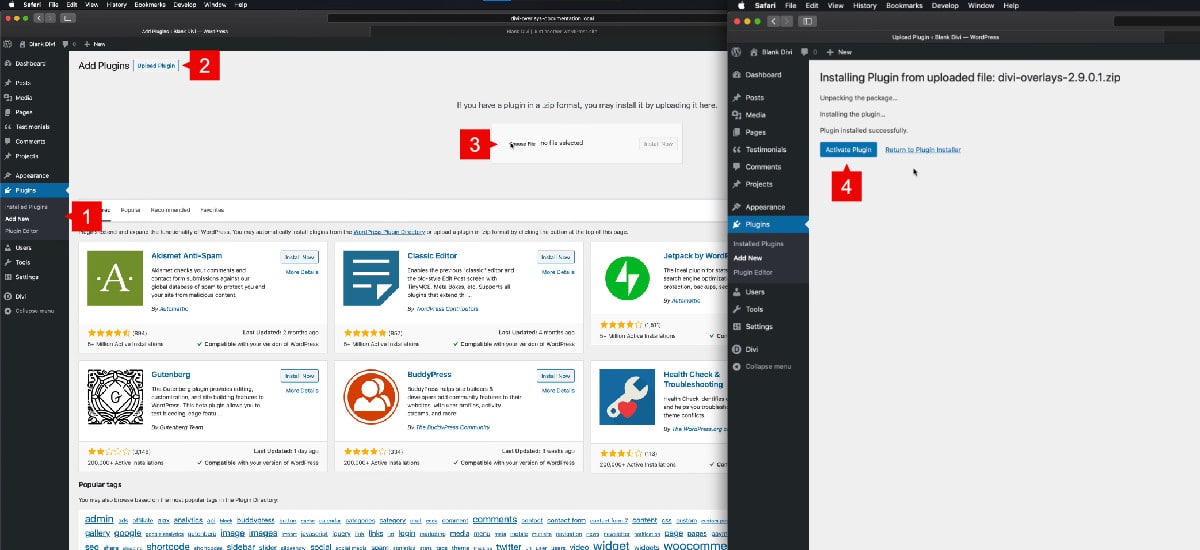The width and height of the screenshot is (1200, 550).
Task: Click the Classic Editor plugin icon
Action: (371, 278)
